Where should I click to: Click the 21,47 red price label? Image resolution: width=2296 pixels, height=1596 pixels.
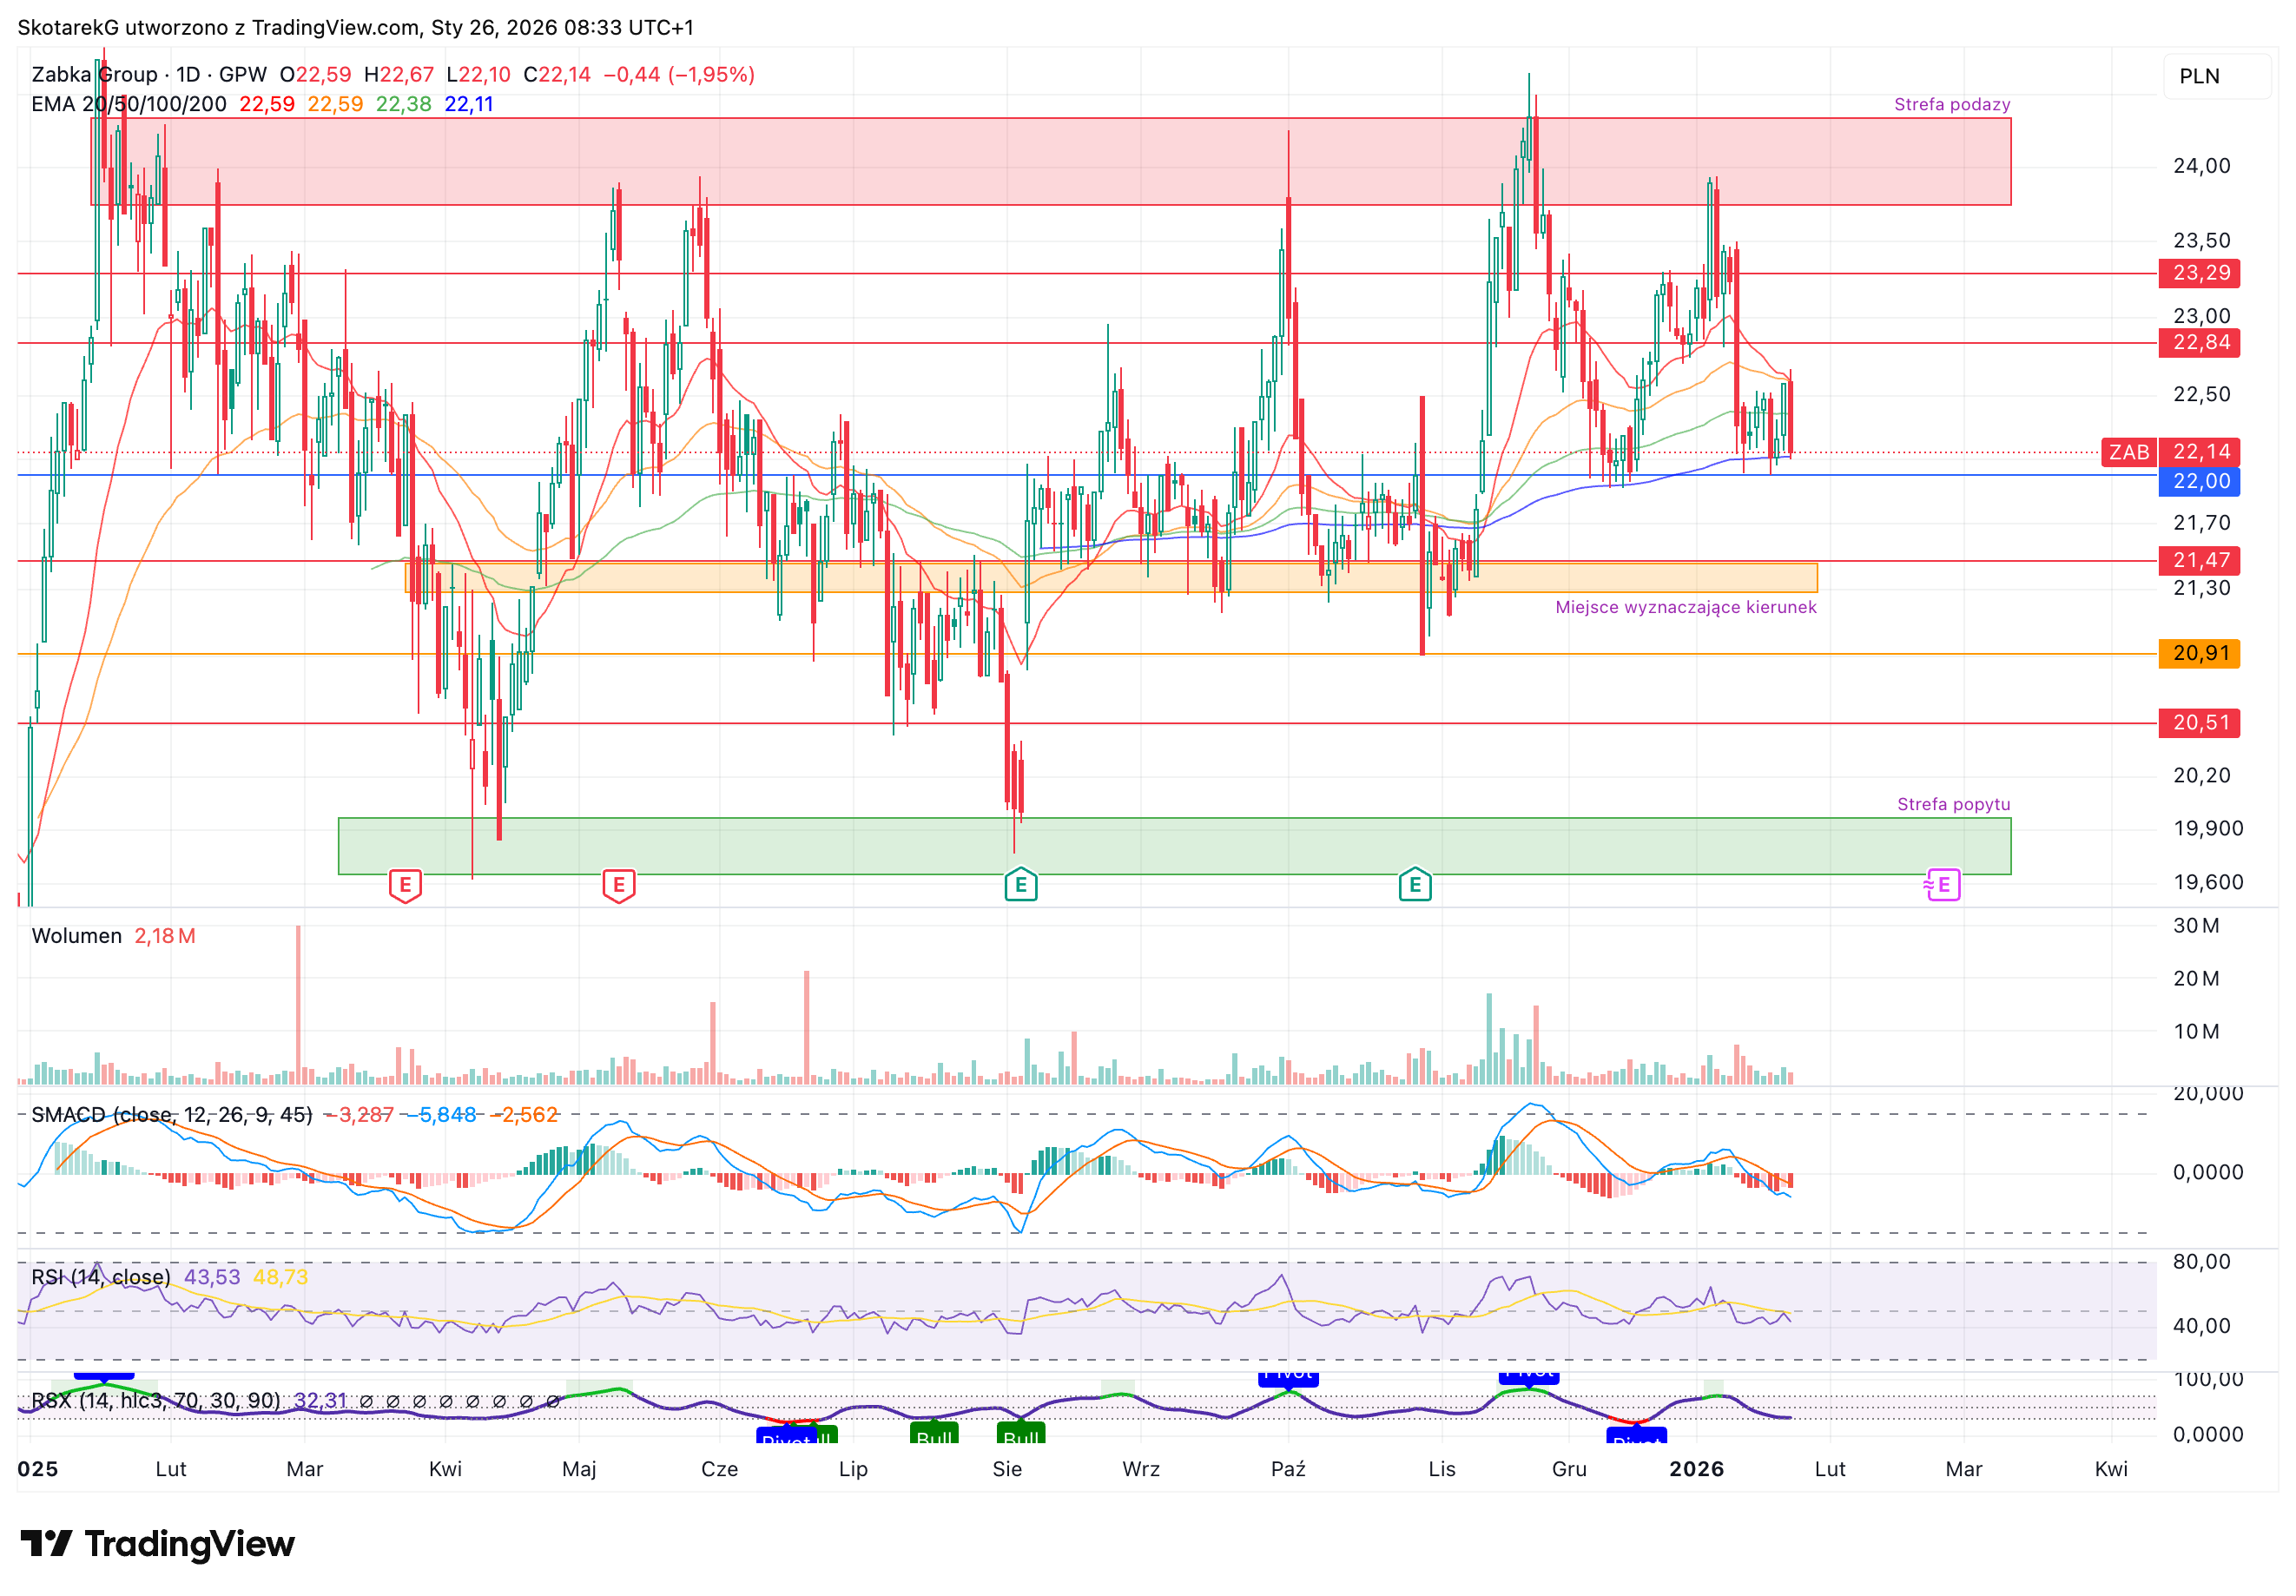(x=2200, y=561)
